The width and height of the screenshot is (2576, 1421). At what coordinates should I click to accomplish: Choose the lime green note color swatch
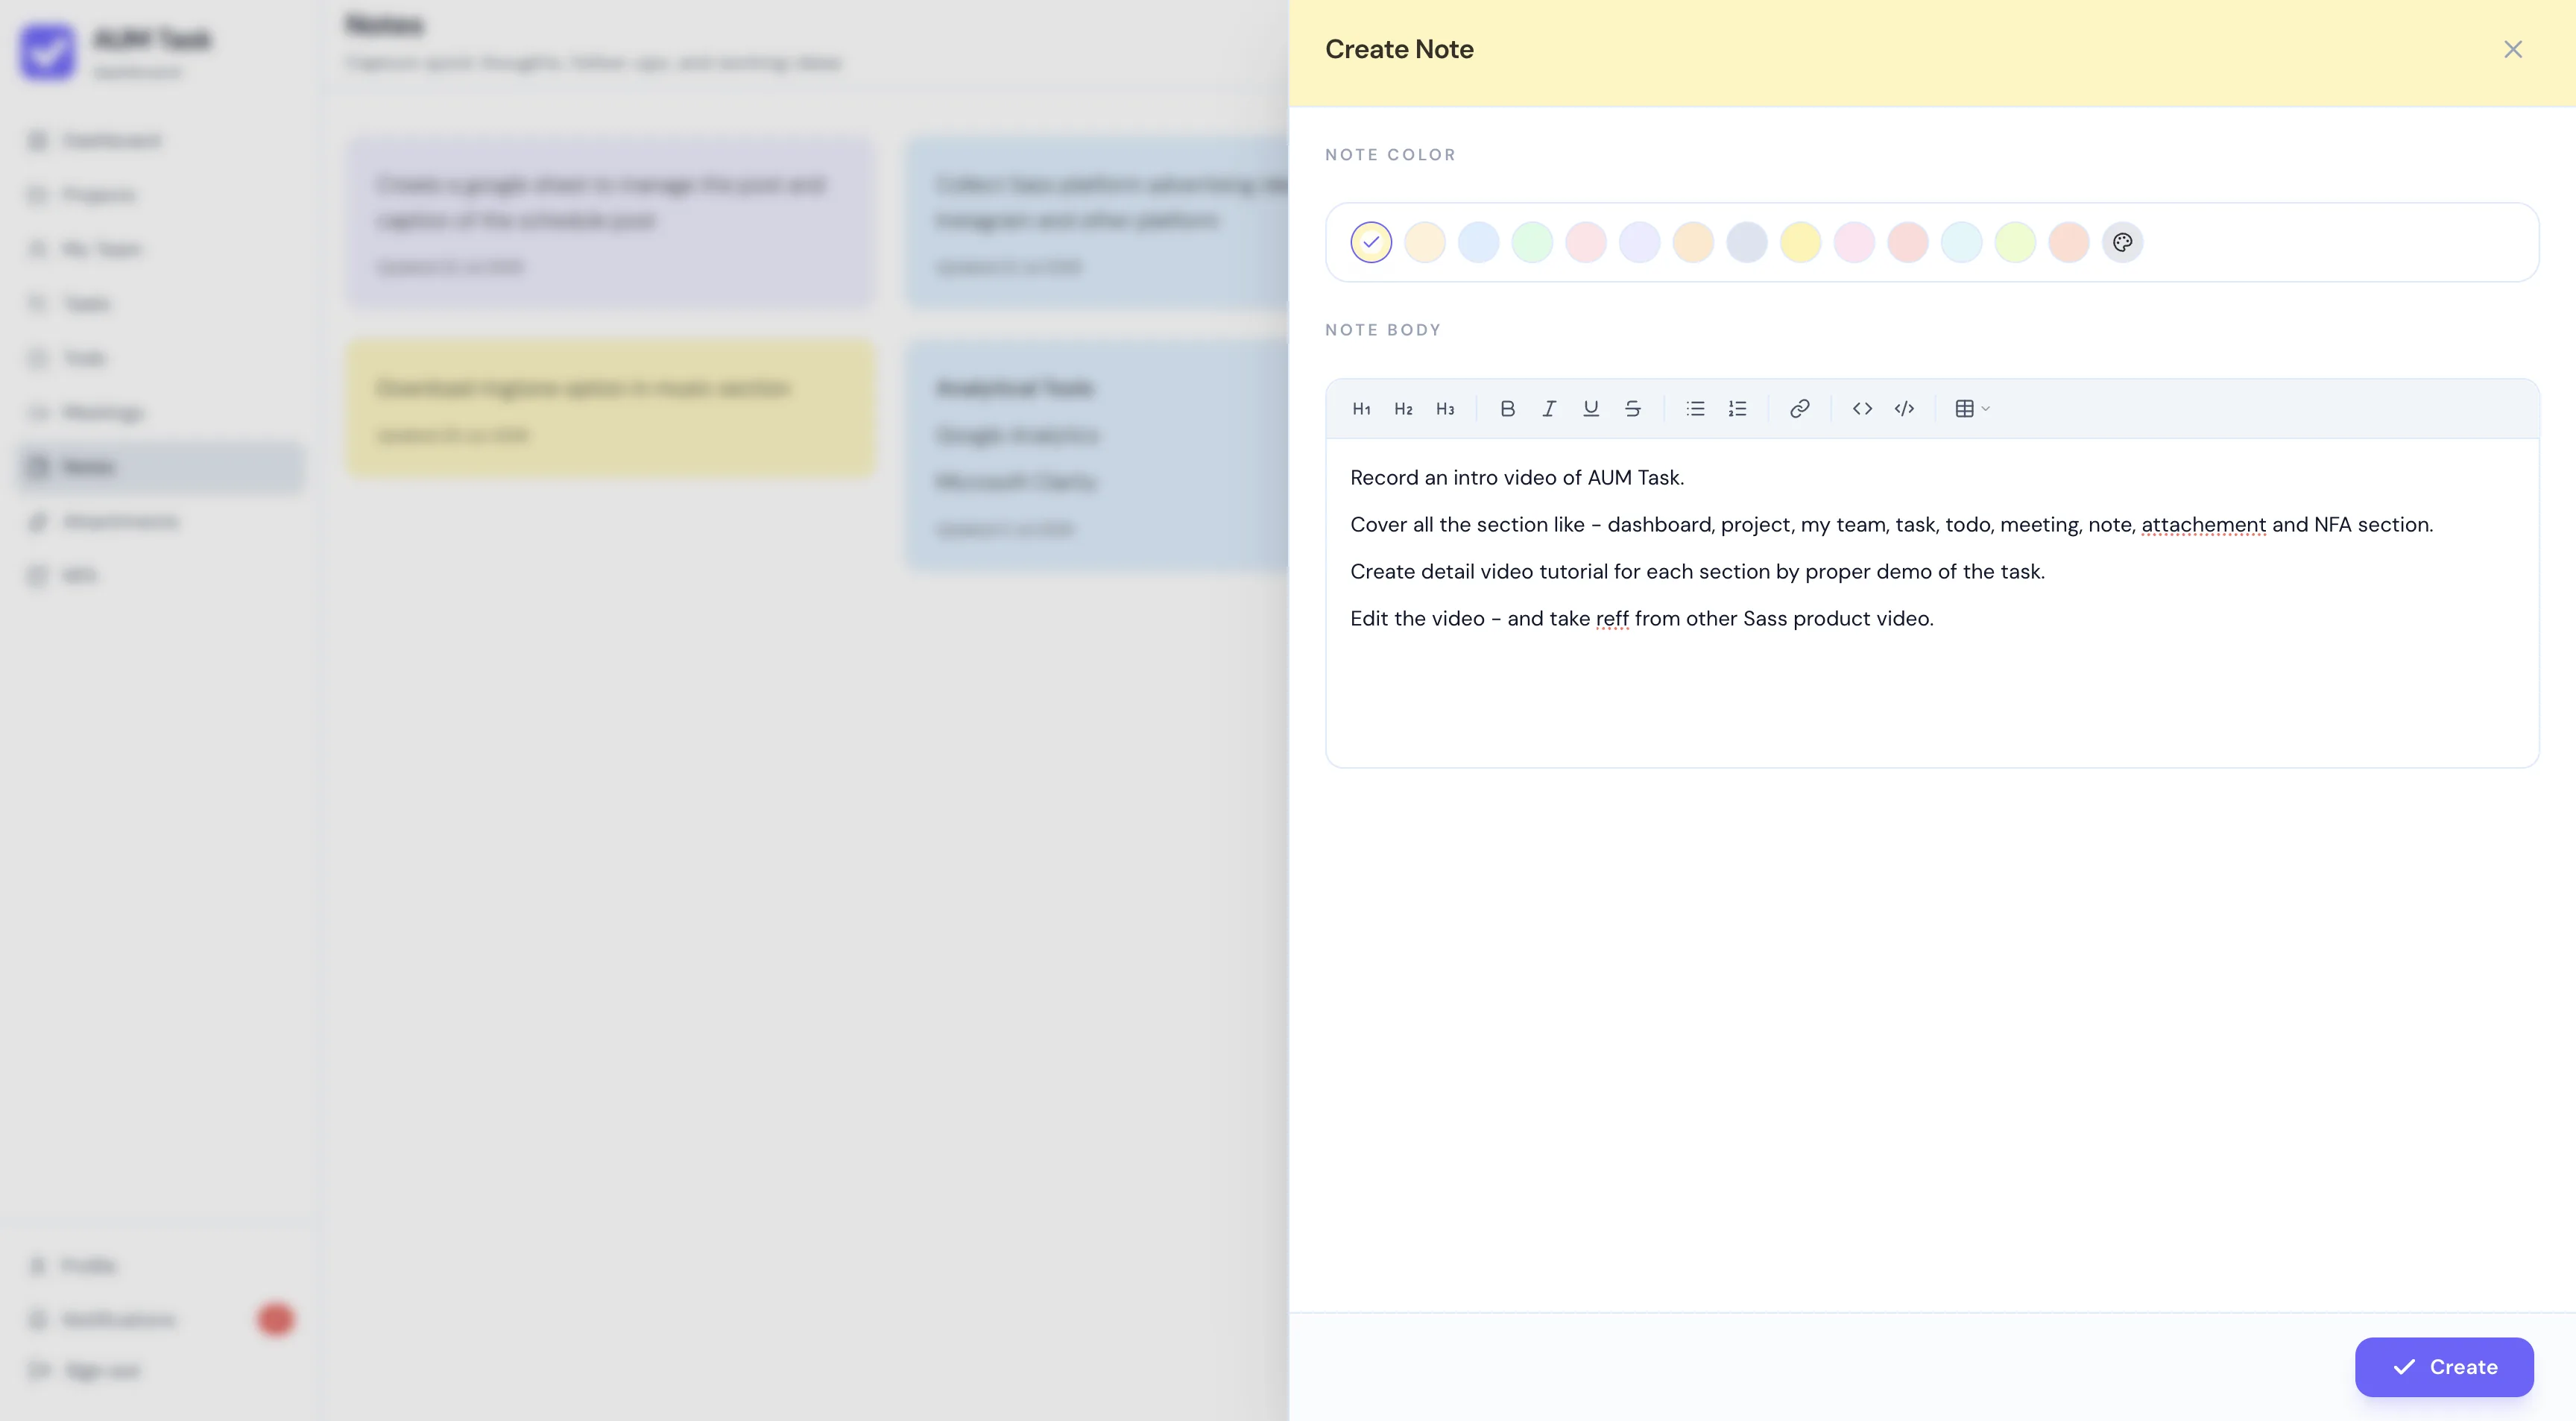(2015, 242)
